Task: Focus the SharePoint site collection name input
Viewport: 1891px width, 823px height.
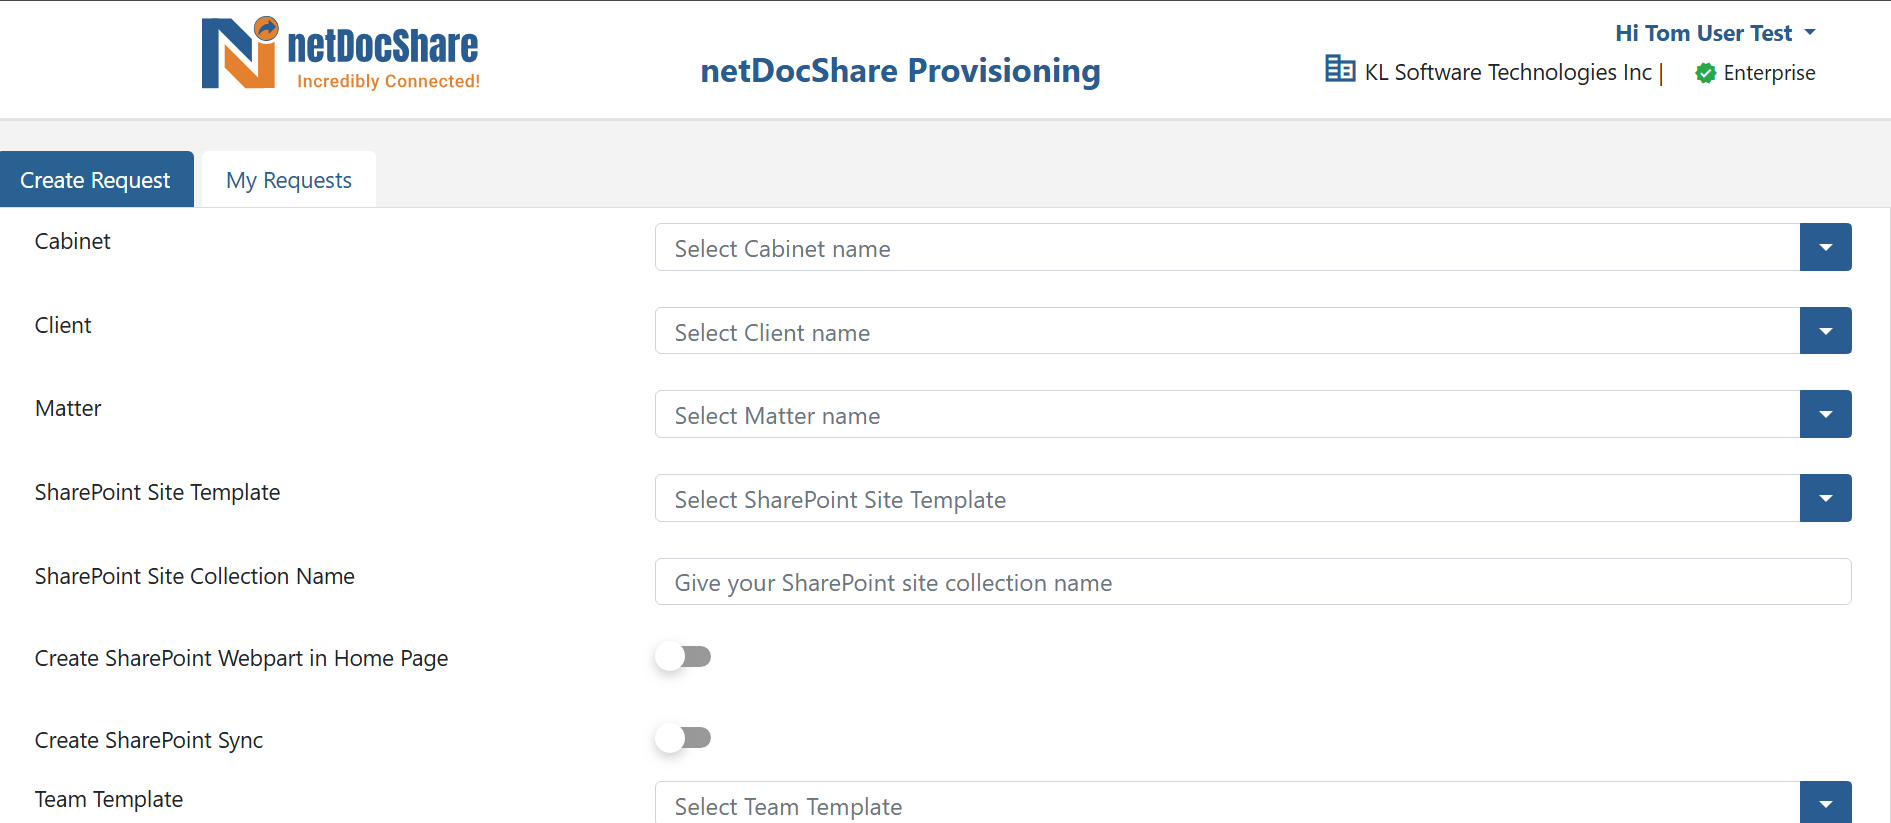Action: (1253, 582)
